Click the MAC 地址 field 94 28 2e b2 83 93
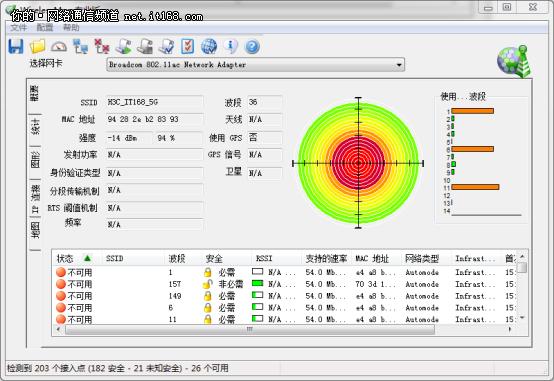Viewport: 554px width, 381px height. tap(155, 119)
